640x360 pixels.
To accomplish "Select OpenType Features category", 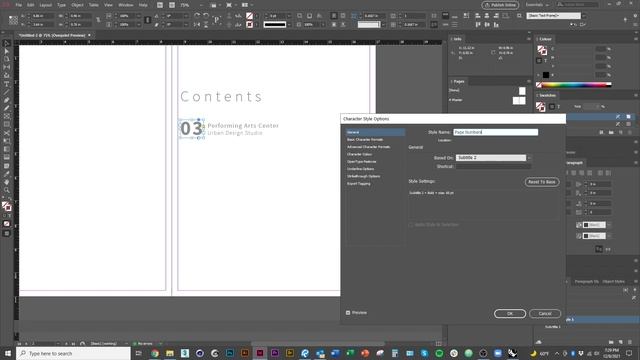I will [362, 162].
